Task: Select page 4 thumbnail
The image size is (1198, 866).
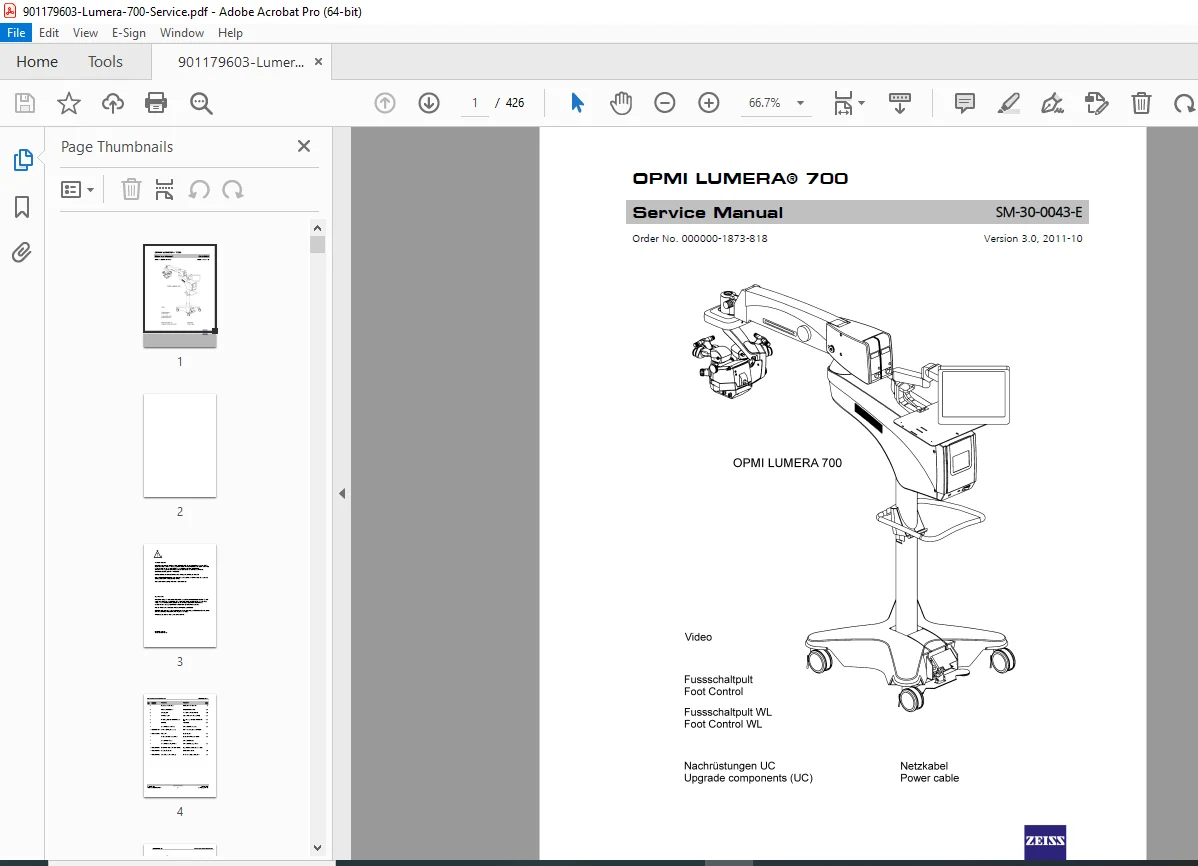Action: point(180,746)
